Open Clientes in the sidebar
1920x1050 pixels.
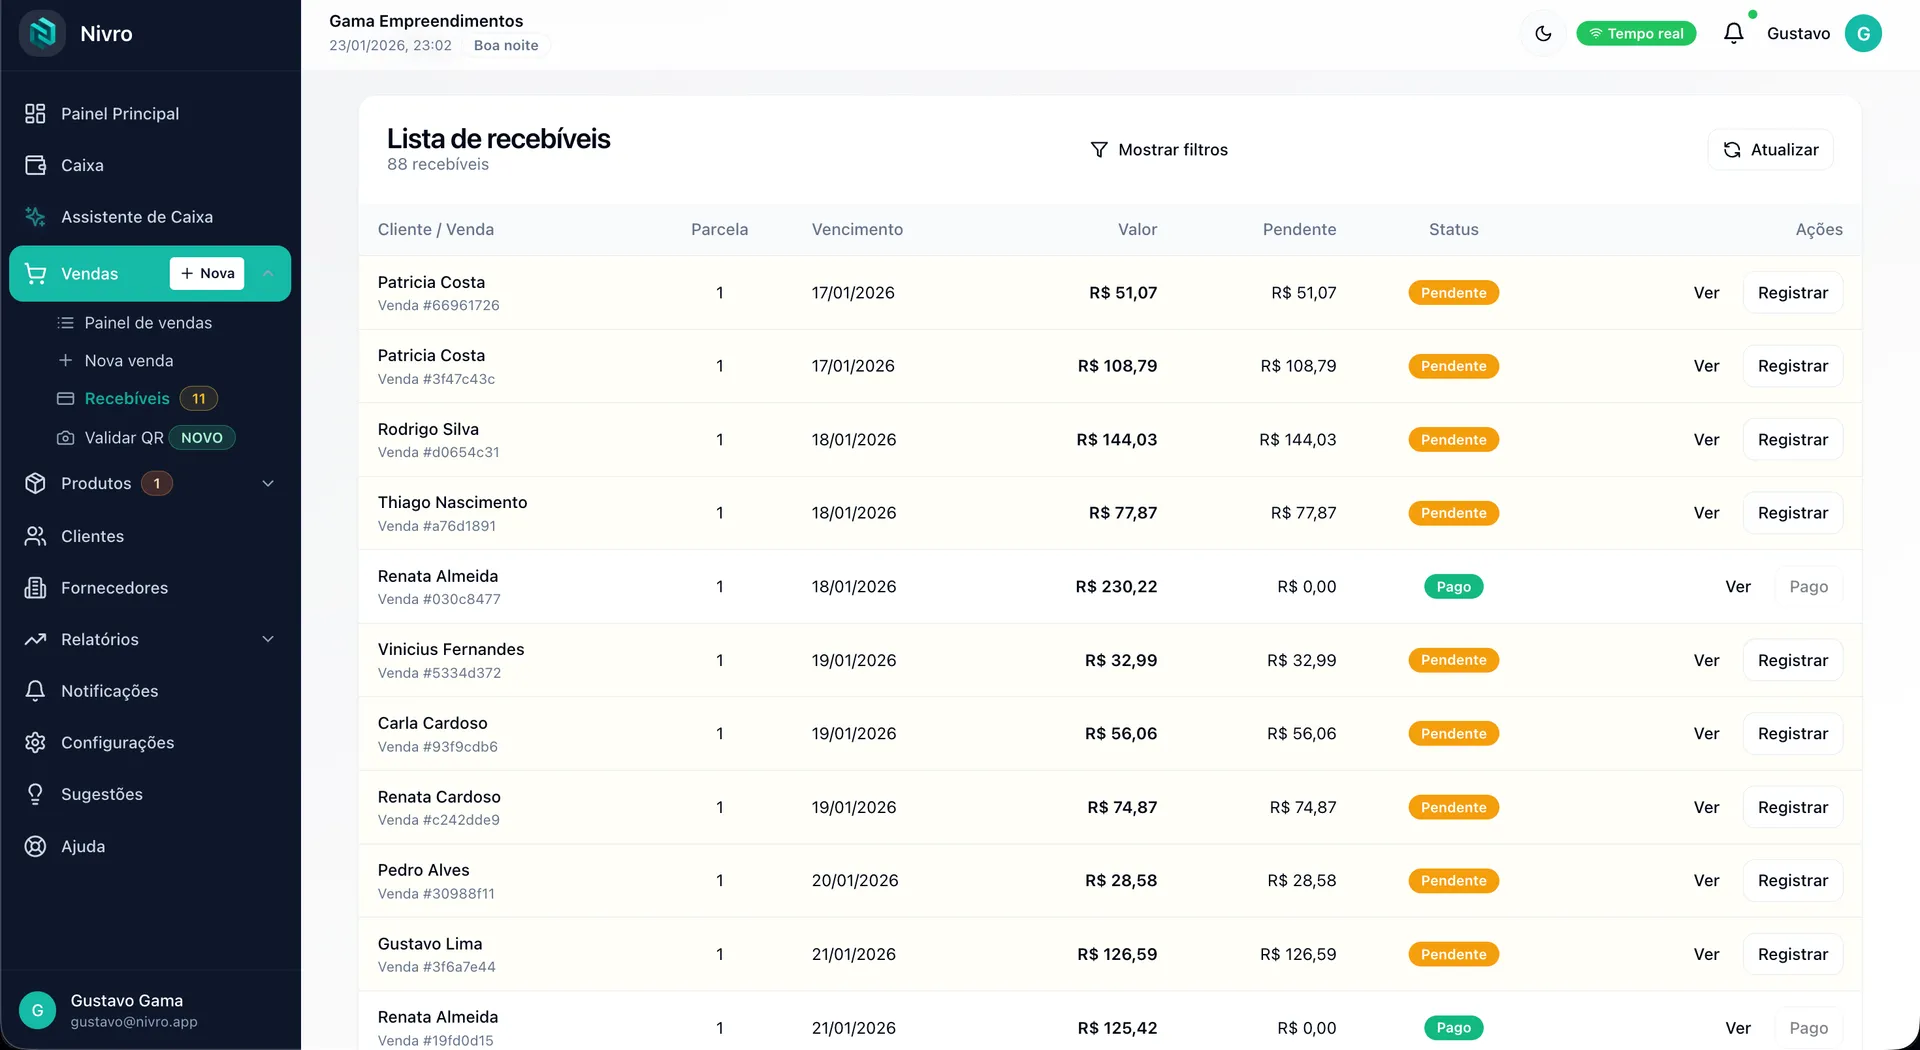tap(150, 537)
